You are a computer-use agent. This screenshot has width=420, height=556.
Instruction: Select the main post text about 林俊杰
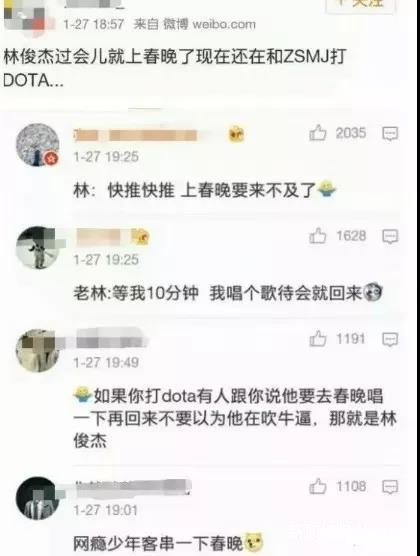click(x=175, y=69)
